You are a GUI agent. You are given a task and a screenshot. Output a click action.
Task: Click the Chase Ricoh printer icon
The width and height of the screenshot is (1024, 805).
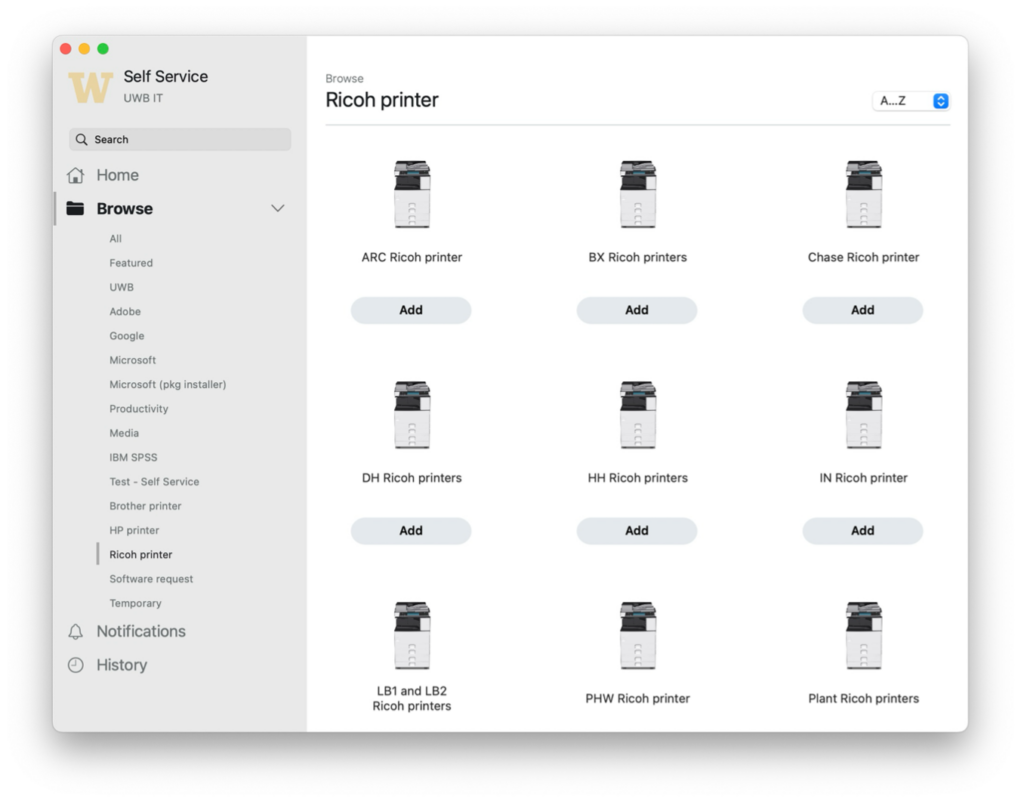(x=863, y=194)
